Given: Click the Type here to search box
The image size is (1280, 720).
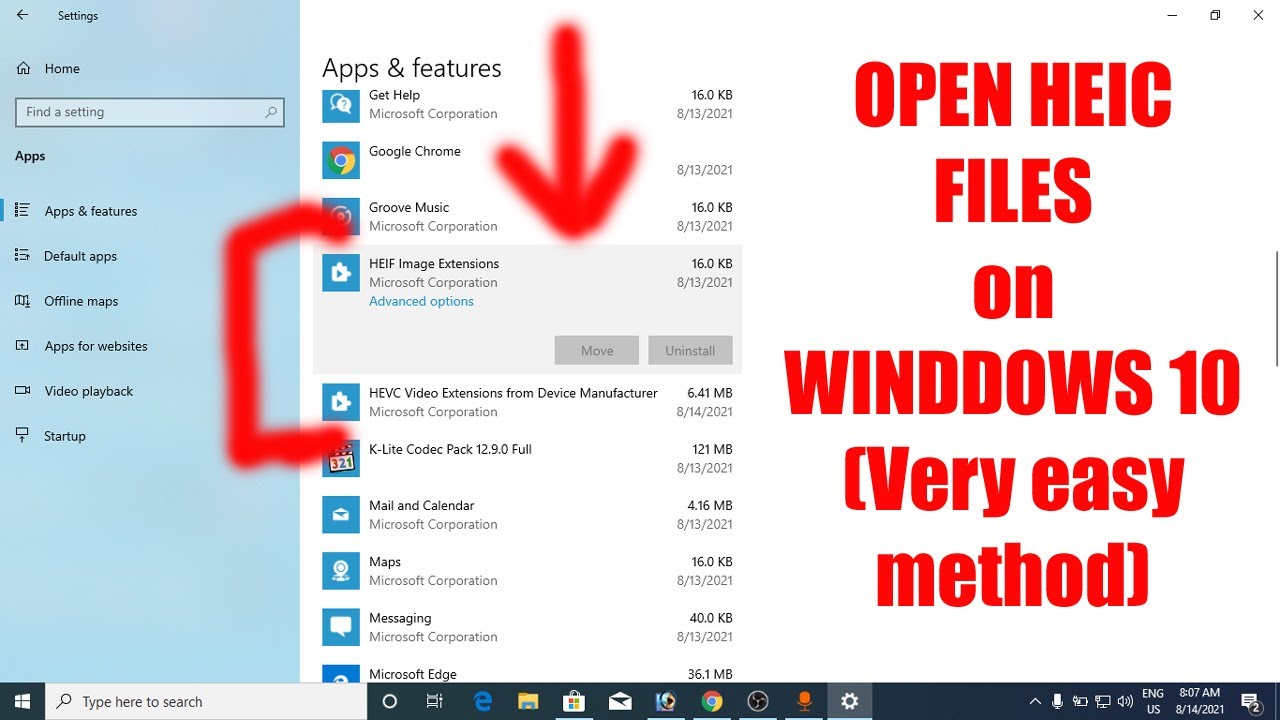Looking at the screenshot, I should 207,701.
